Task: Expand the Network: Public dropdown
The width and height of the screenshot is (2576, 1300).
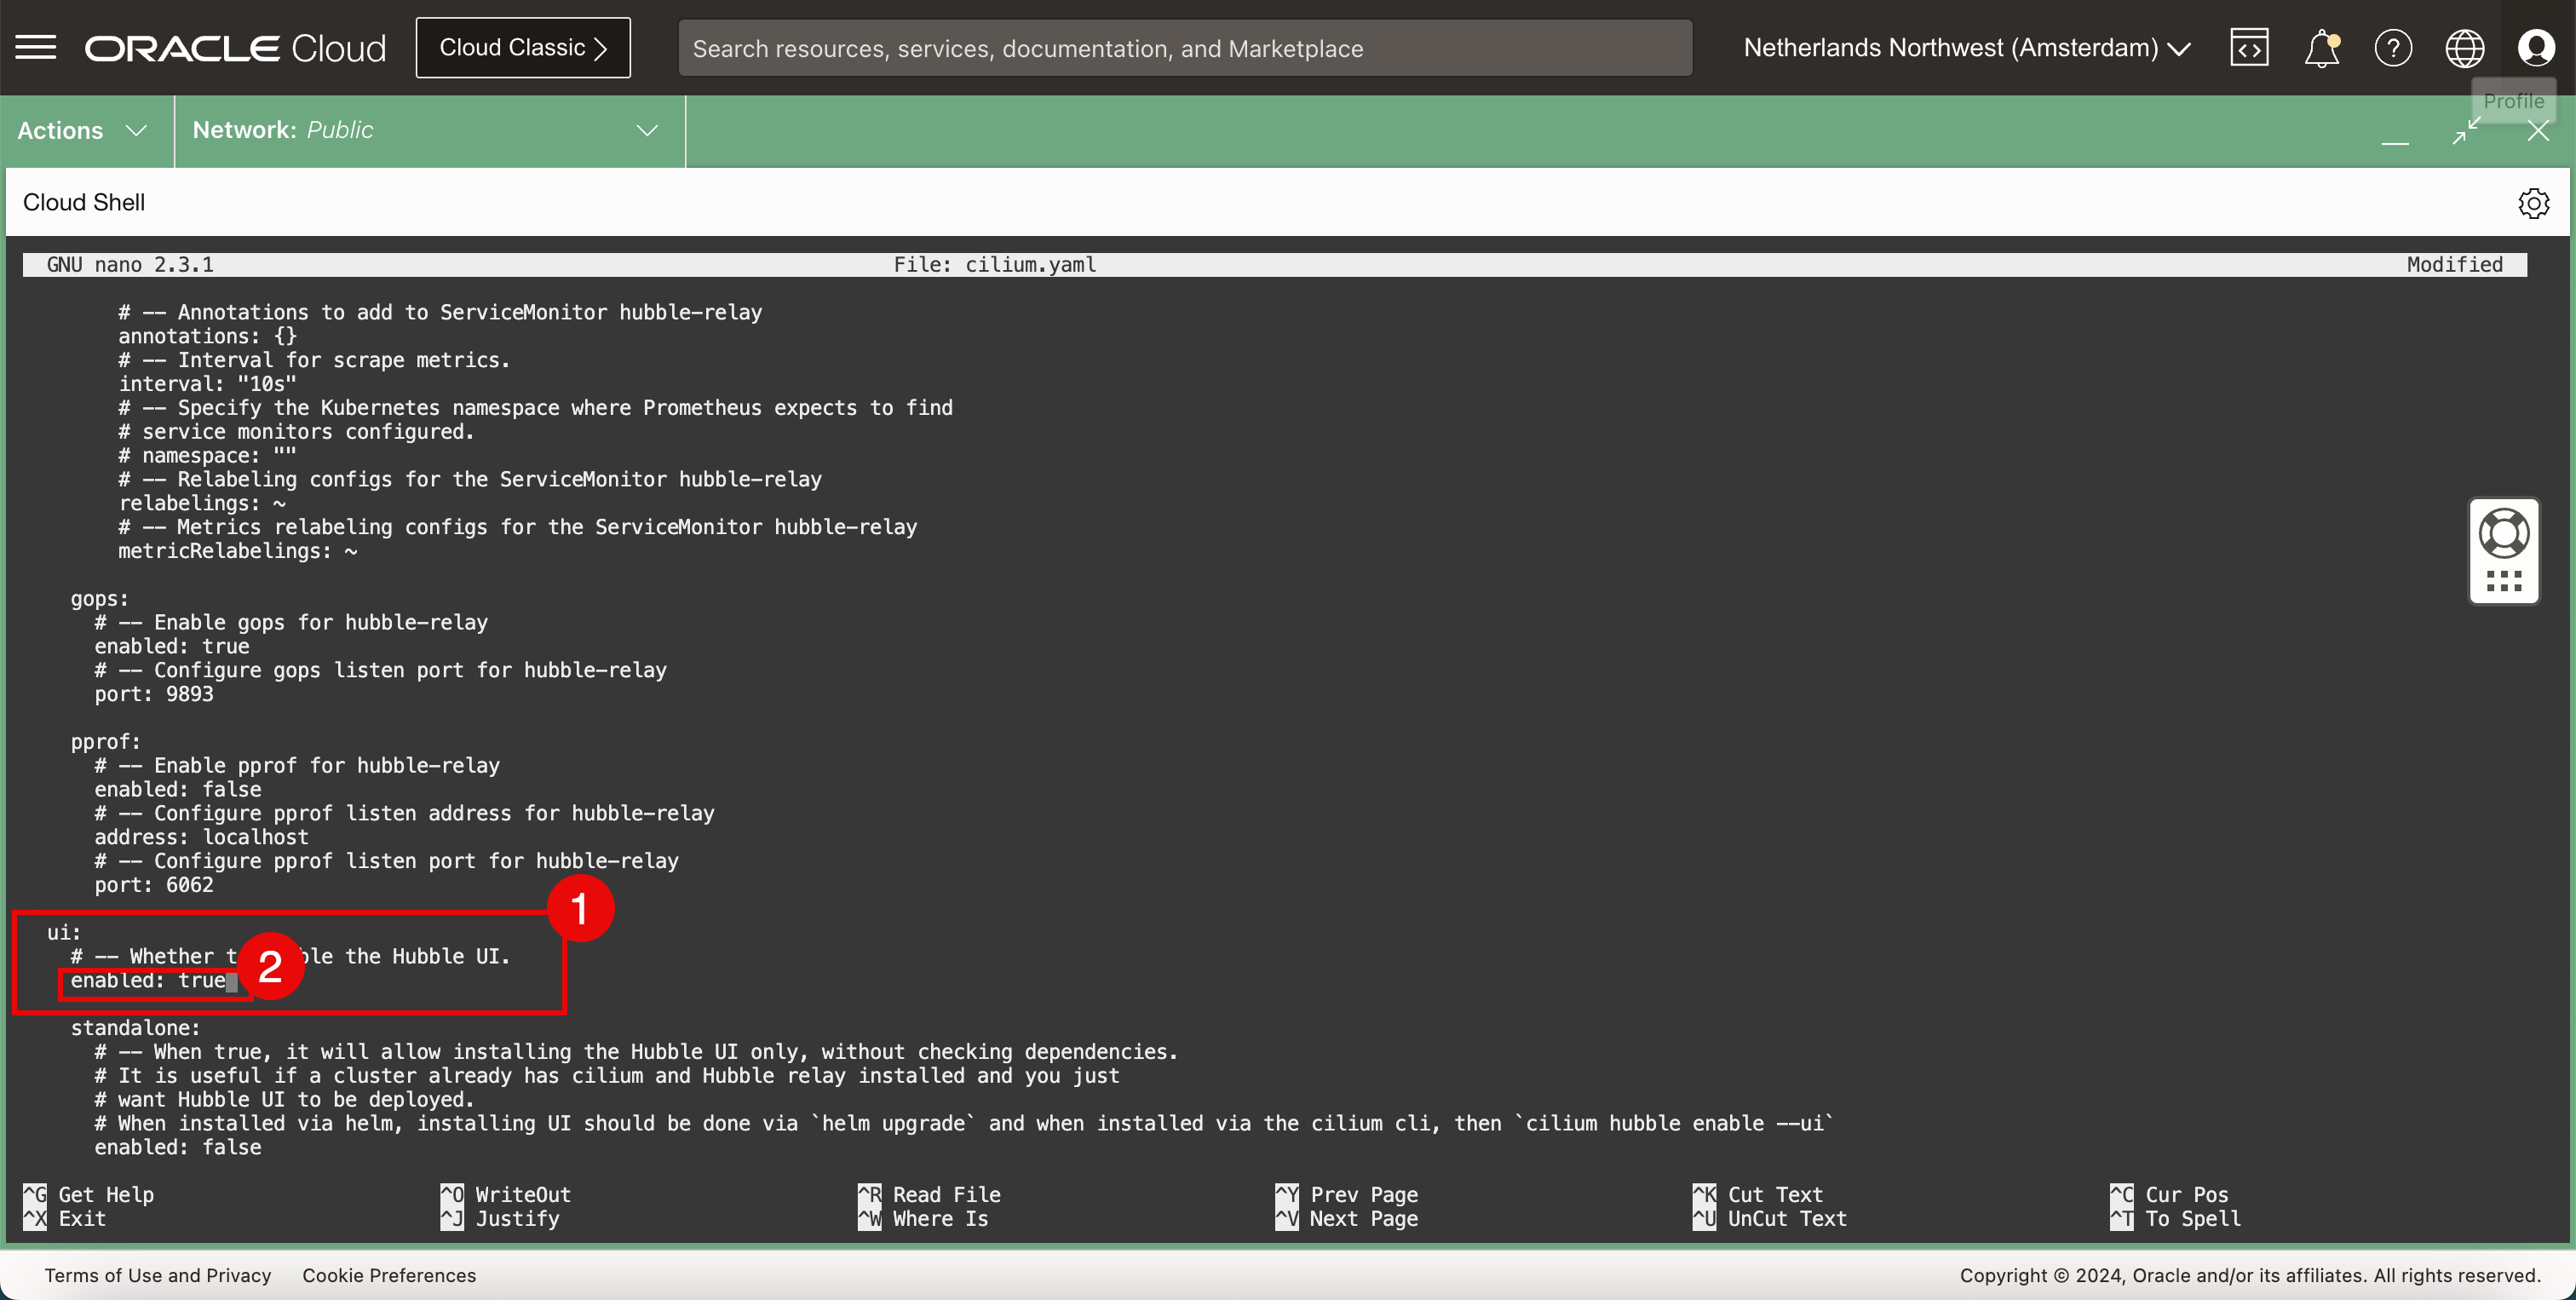Action: tap(426, 131)
